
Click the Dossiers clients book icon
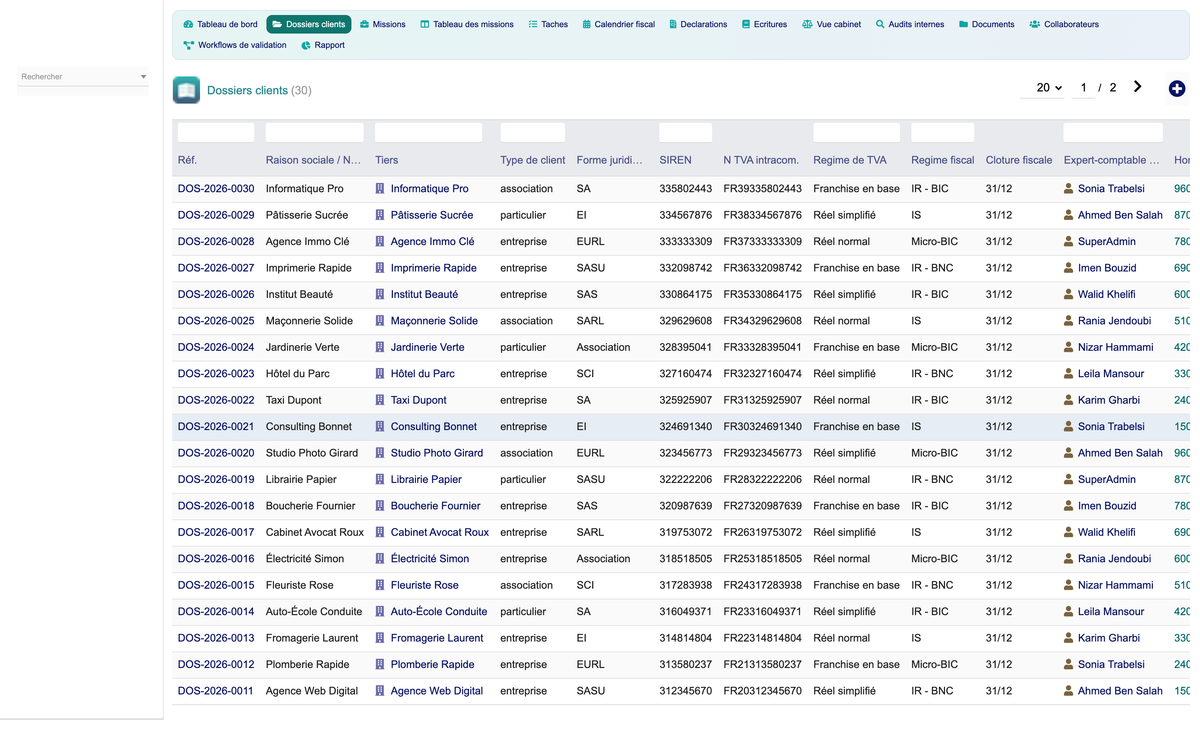click(186, 90)
